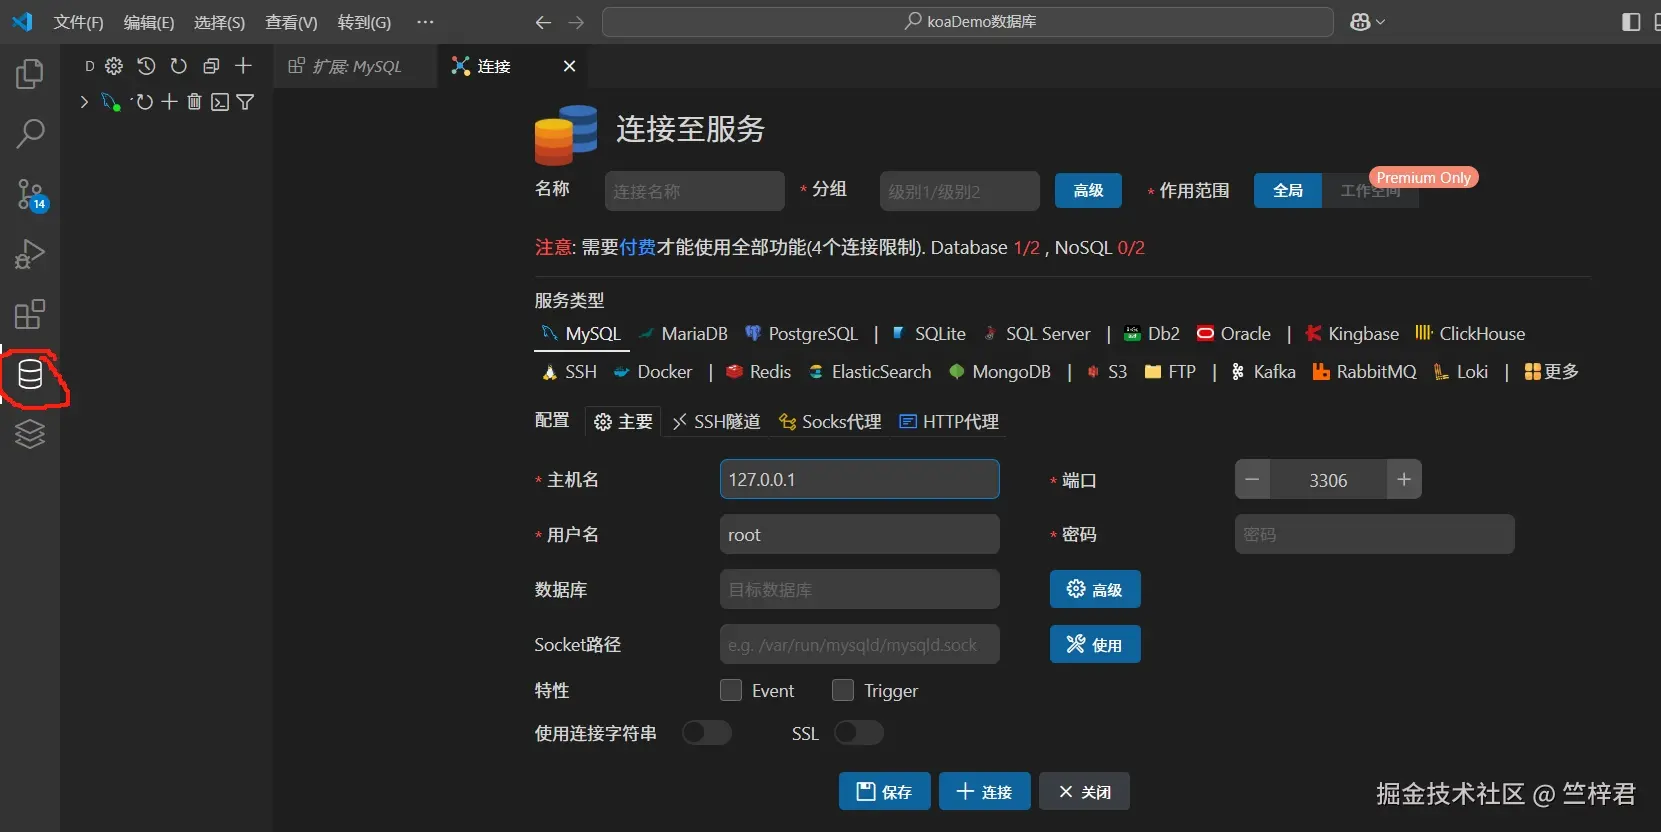
Task: Focus the 主机名 field with 127.0.0.1
Action: [x=860, y=479]
